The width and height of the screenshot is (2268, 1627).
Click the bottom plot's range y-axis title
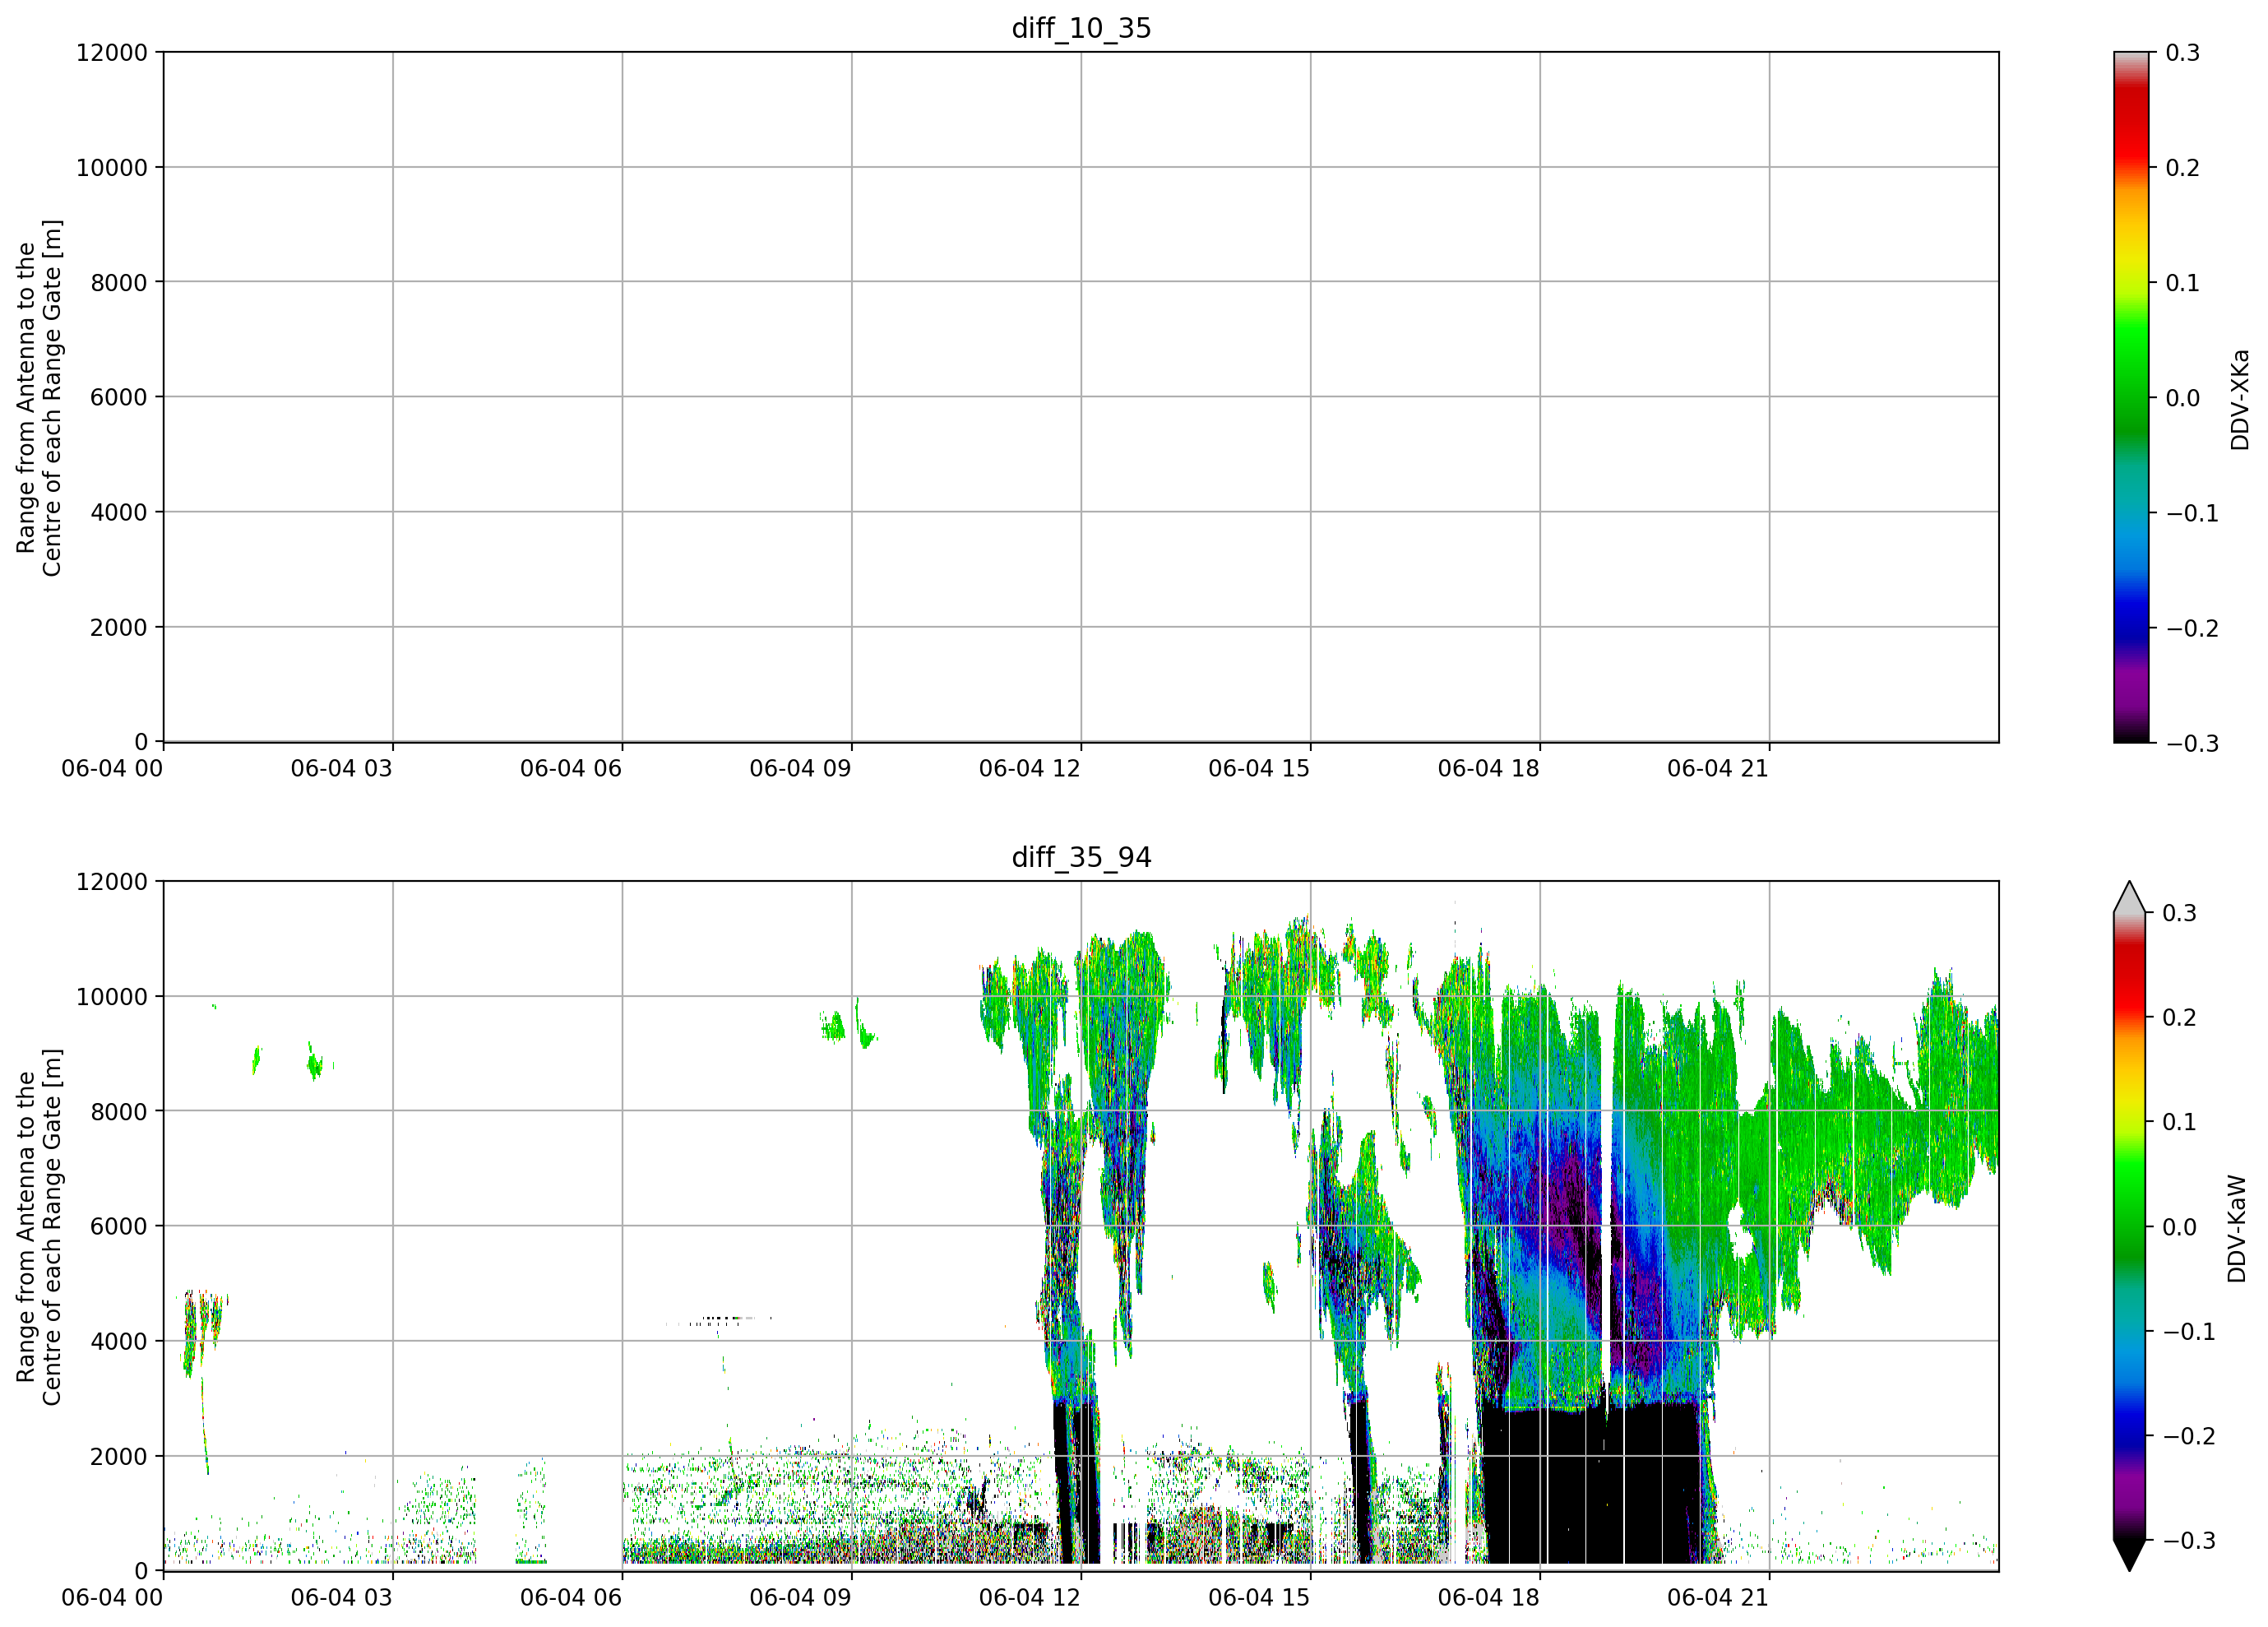coord(39,1227)
